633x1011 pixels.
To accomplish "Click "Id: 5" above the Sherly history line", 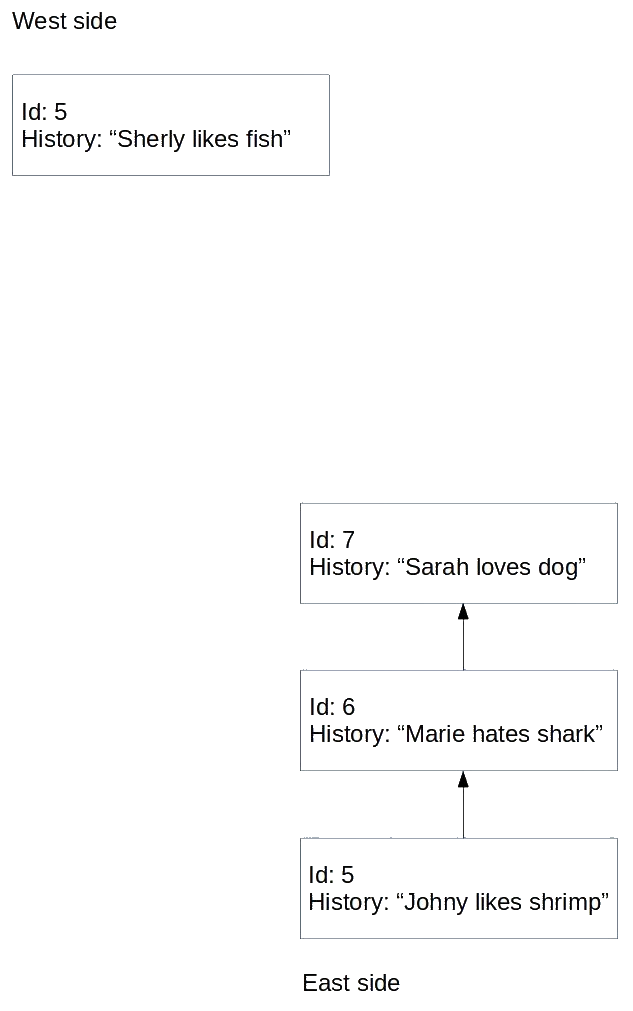I will 44,112.
